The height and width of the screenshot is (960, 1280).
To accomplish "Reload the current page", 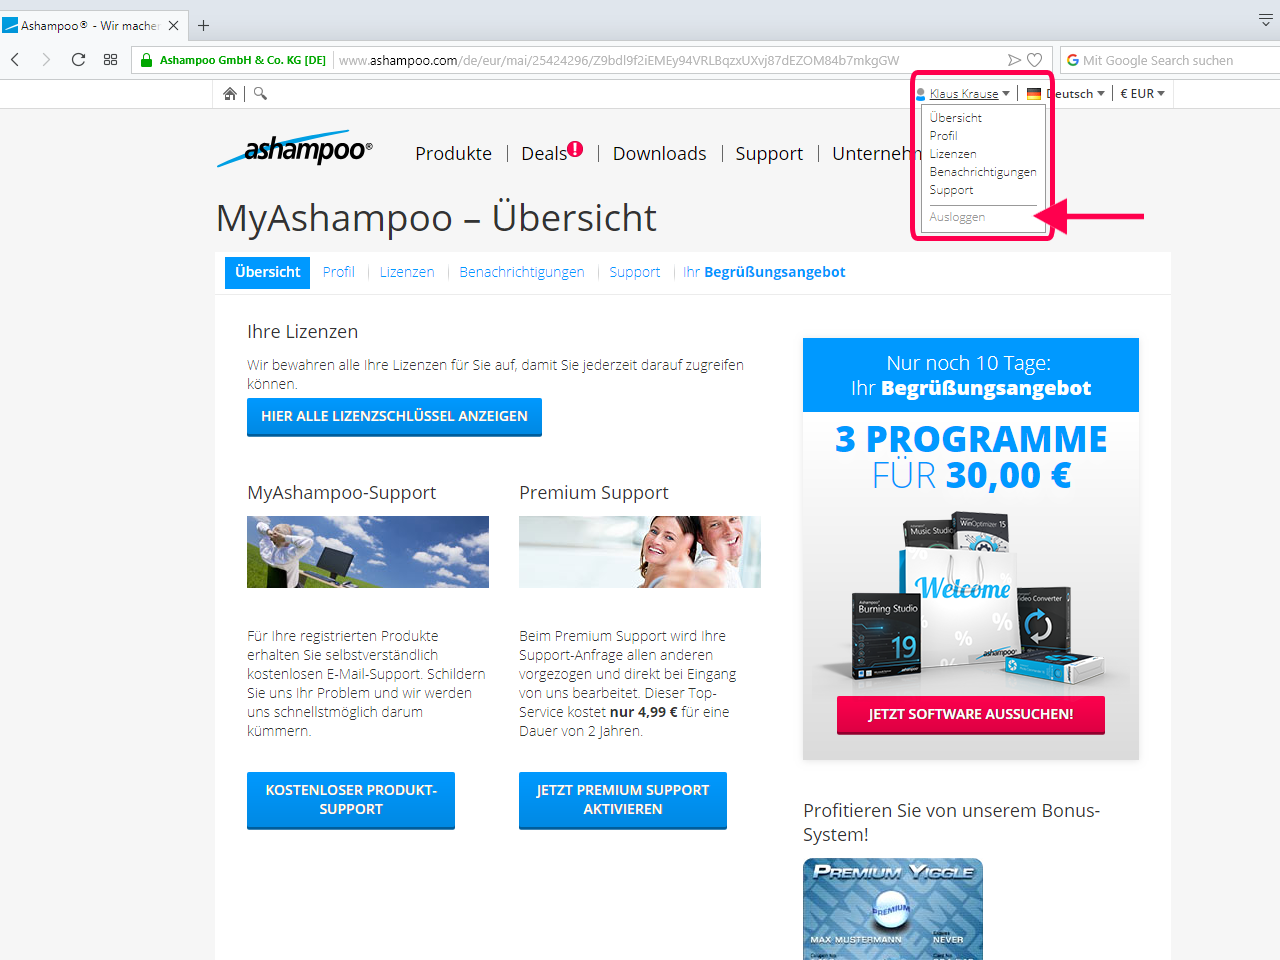I will 78,60.
